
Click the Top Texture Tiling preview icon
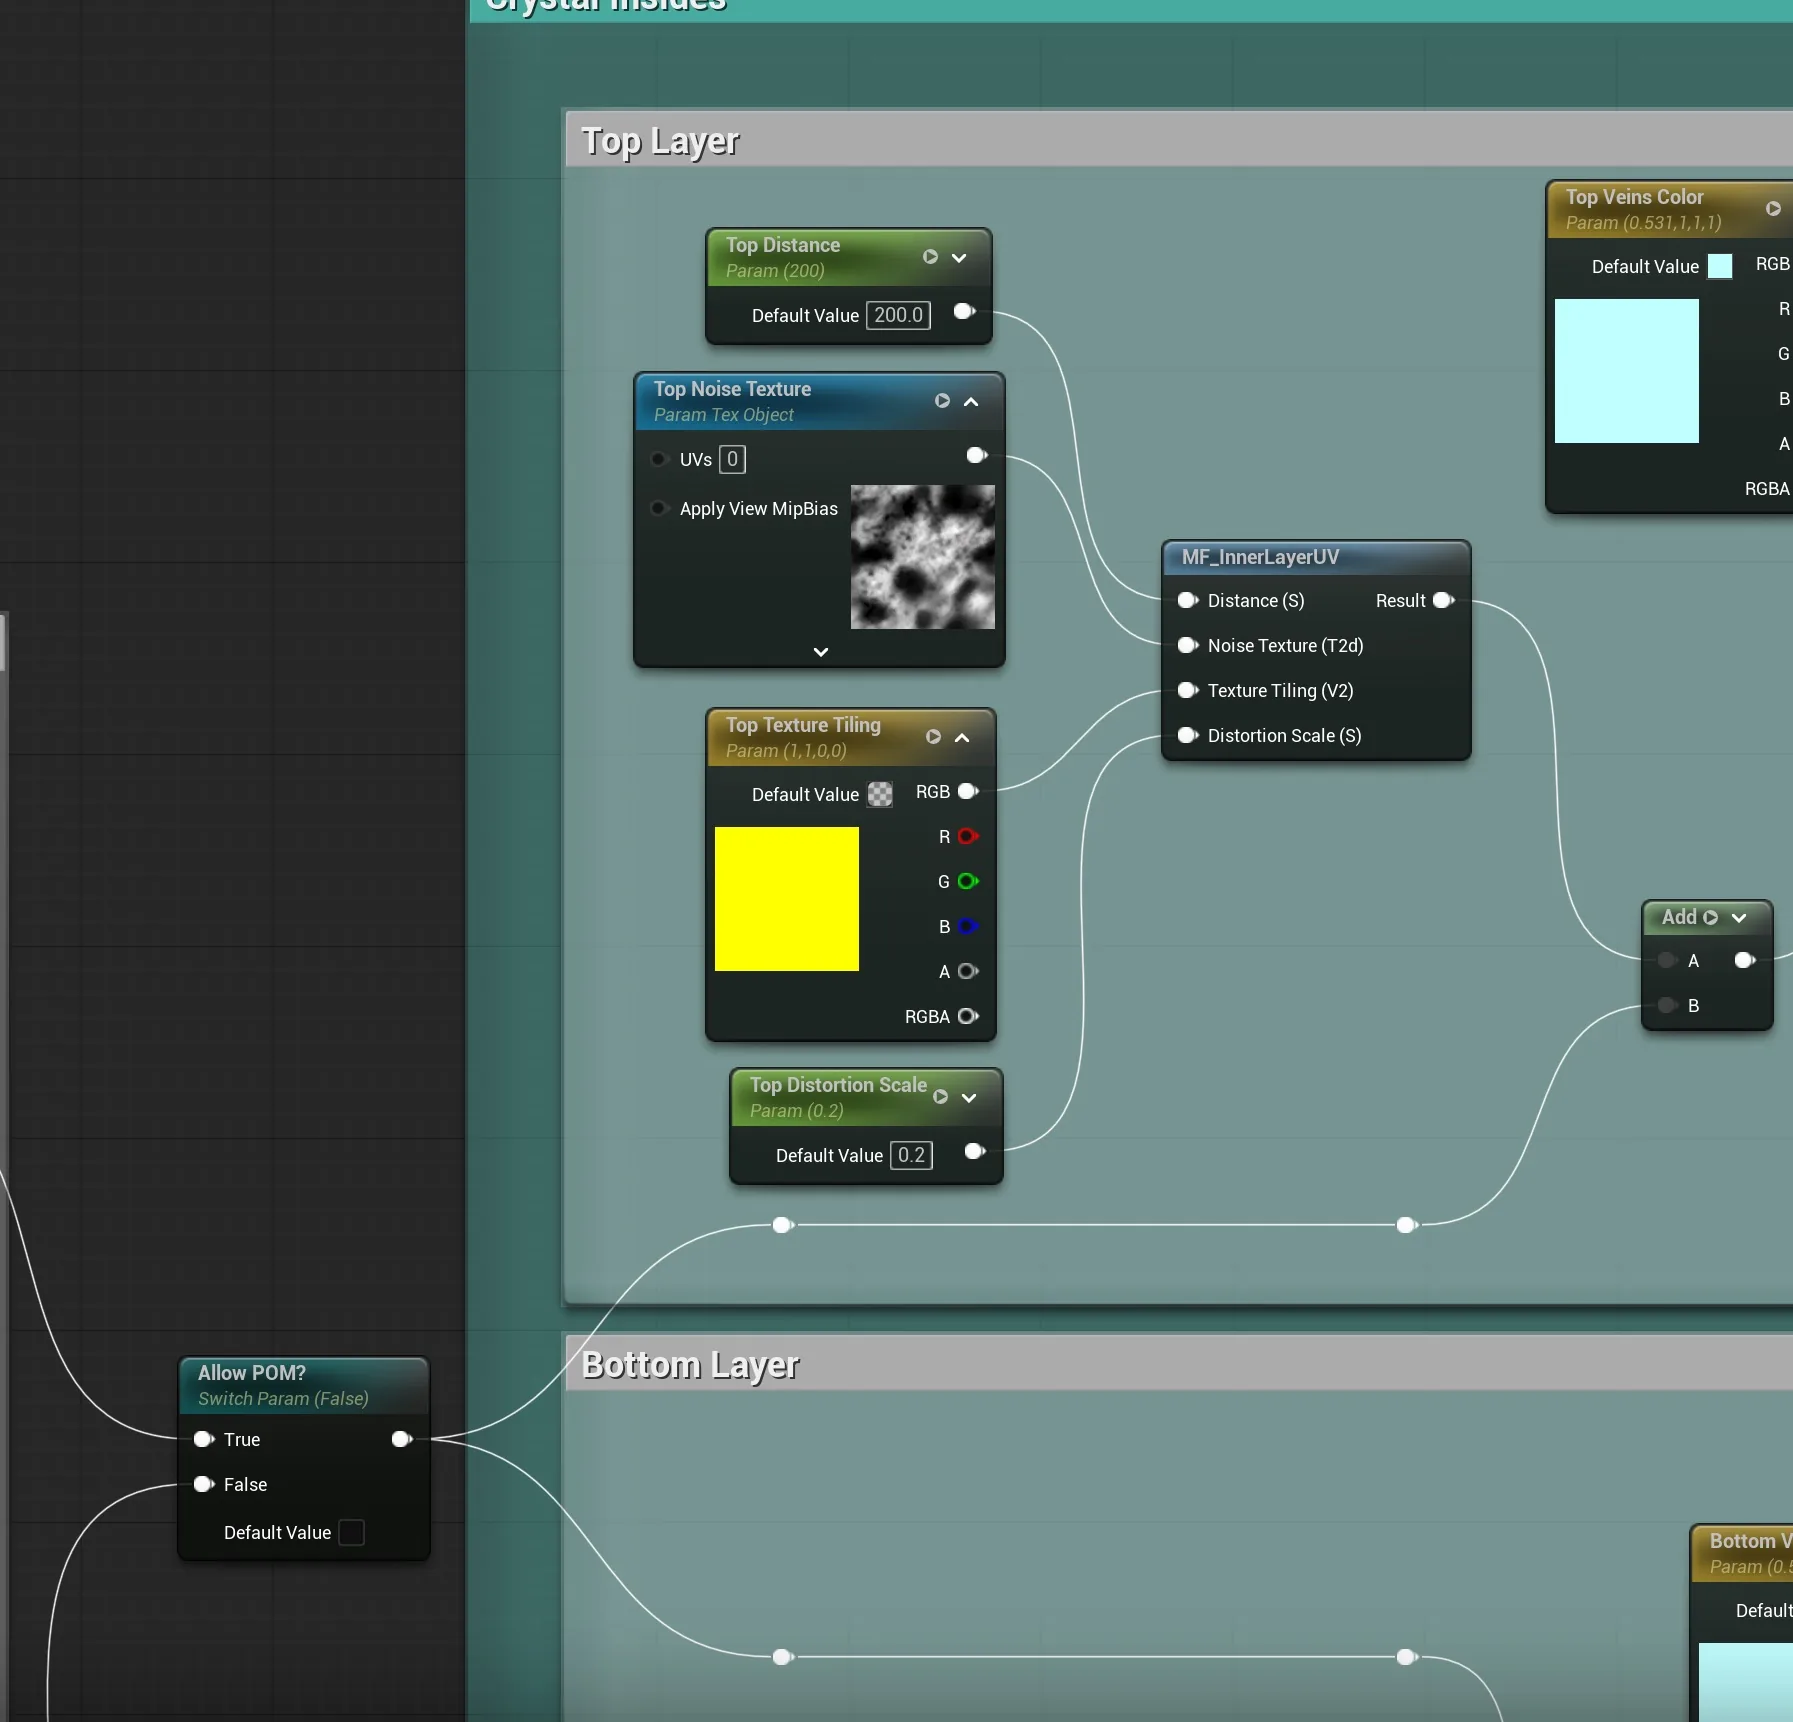933,737
